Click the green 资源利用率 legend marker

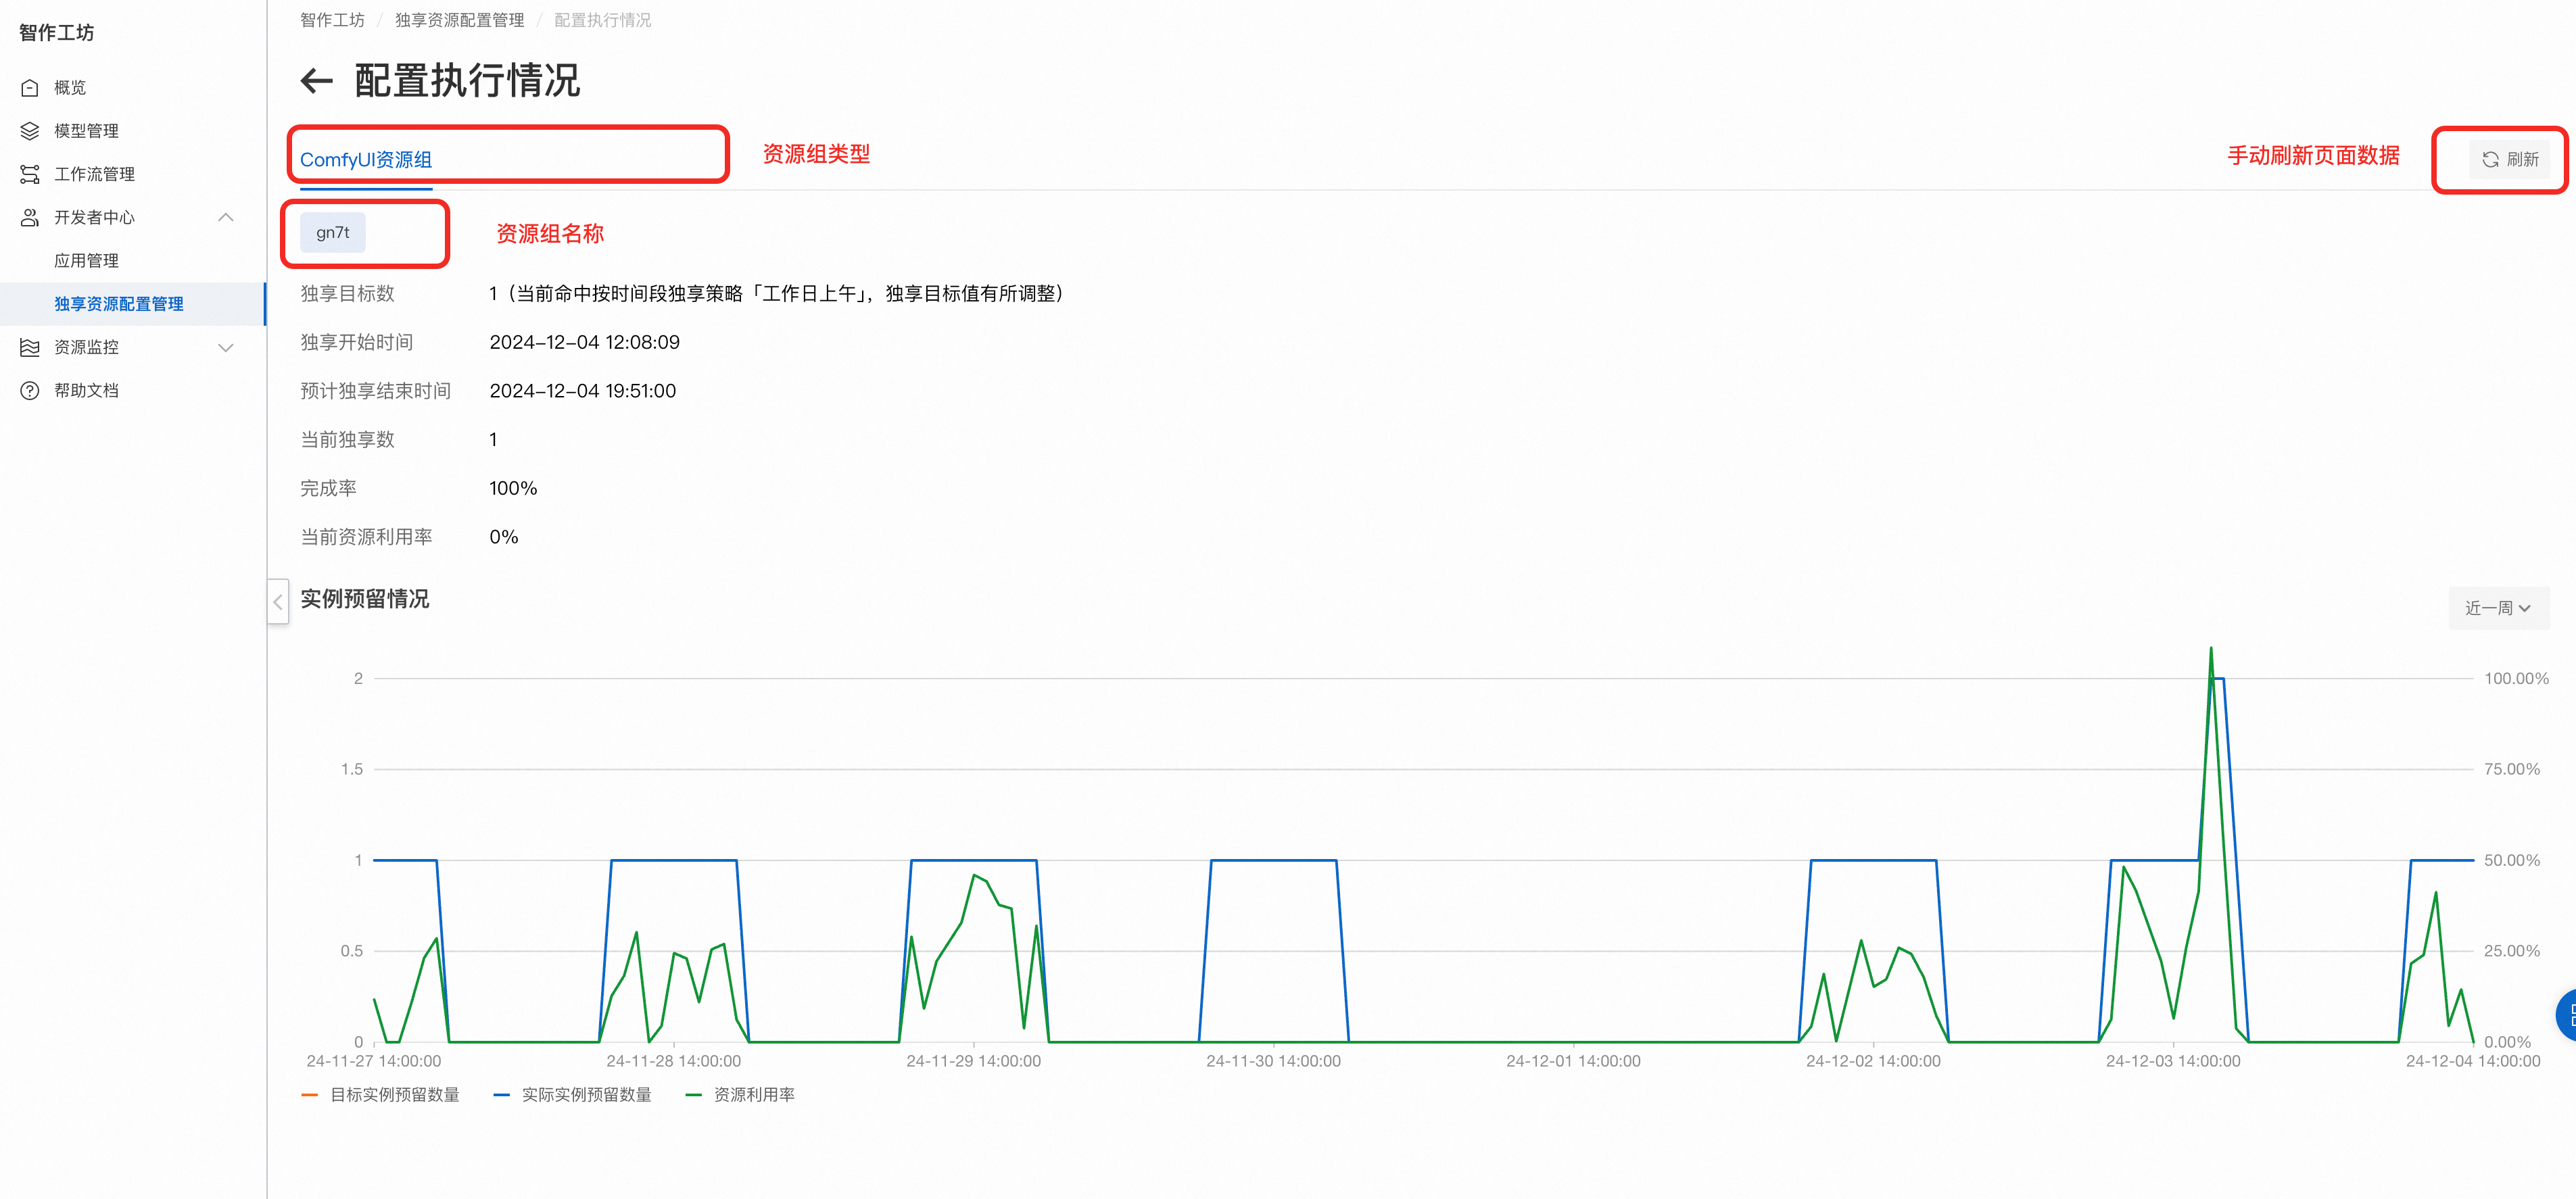(x=694, y=1095)
